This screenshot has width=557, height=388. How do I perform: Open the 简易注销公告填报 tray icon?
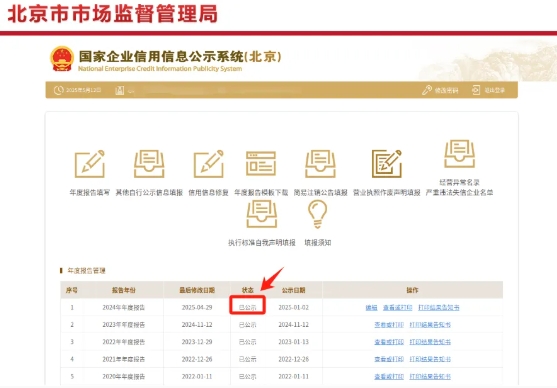pyautogui.click(x=320, y=164)
